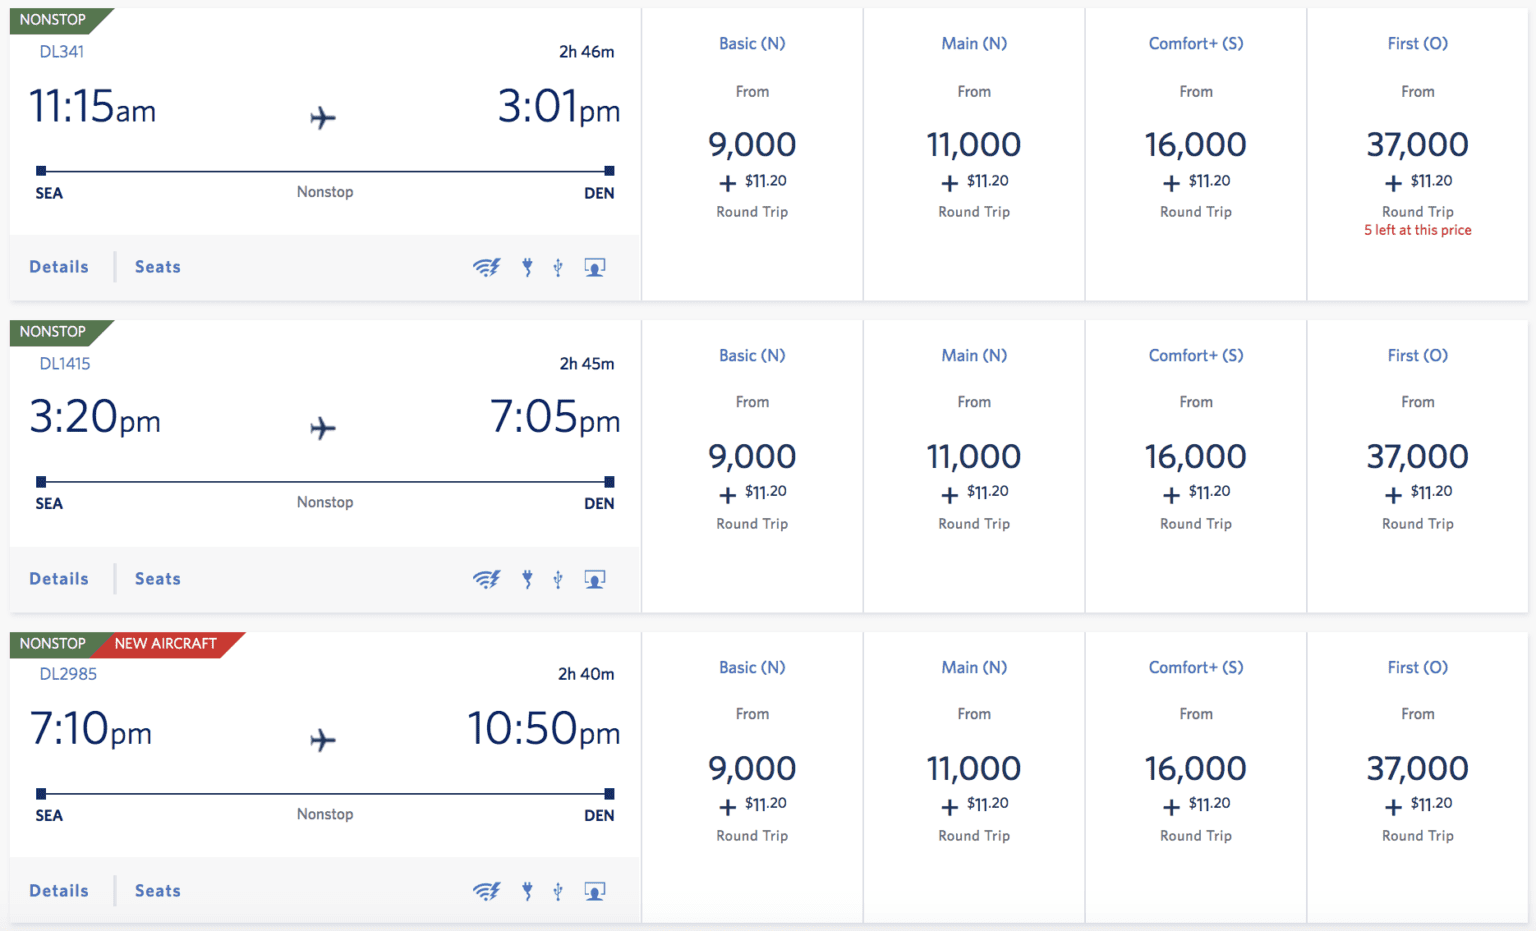Click the high-speed Wi-Fi icon for flight DL341
This screenshot has height=931, width=1536.
coord(487,267)
